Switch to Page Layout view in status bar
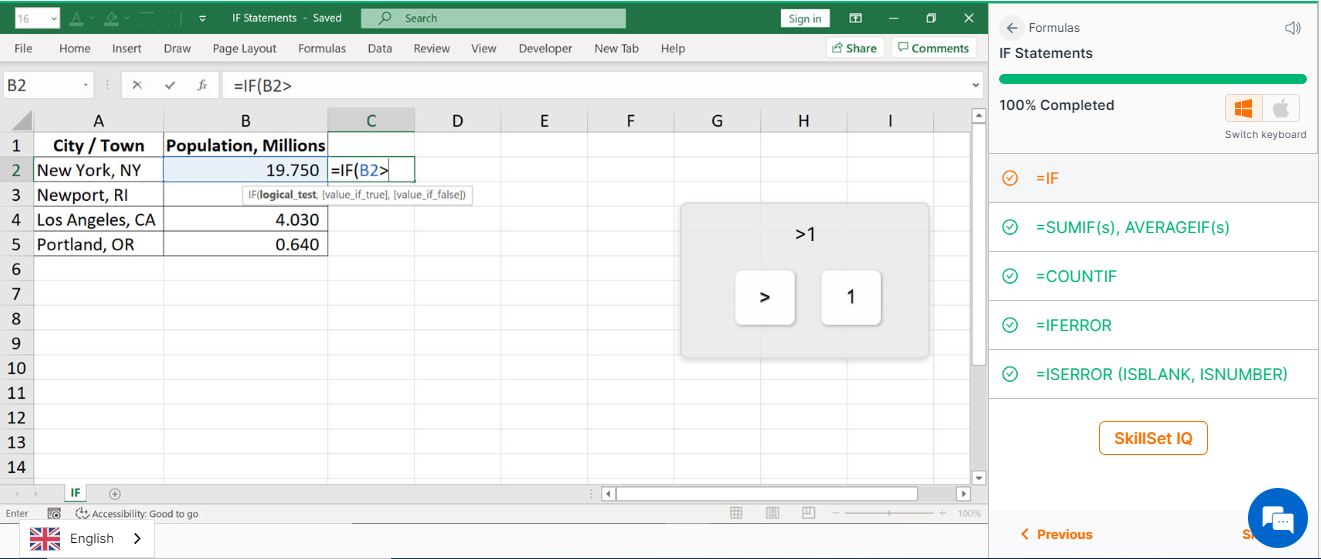Image resolution: width=1321 pixels, height=559 pixels. [x=771, y=513]
